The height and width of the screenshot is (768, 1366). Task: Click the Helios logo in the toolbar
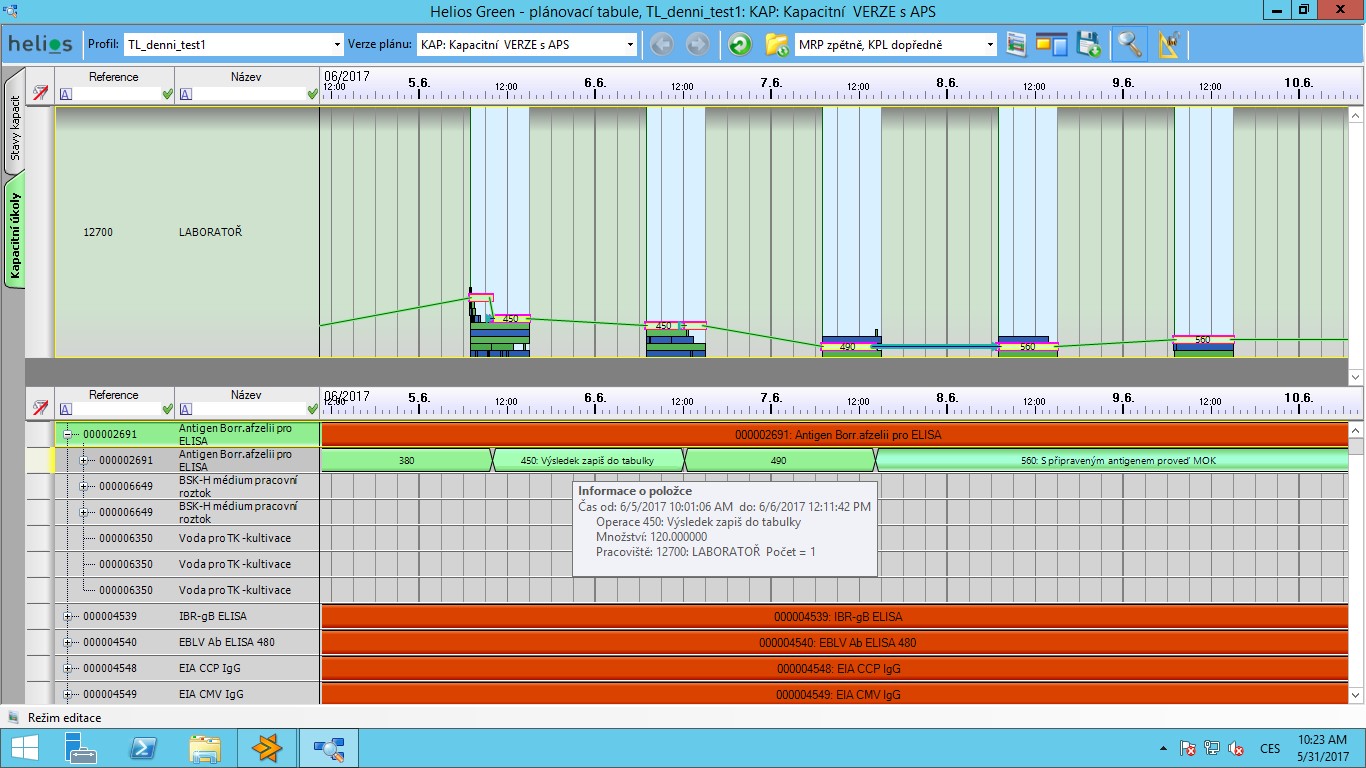tap(40, 45)
